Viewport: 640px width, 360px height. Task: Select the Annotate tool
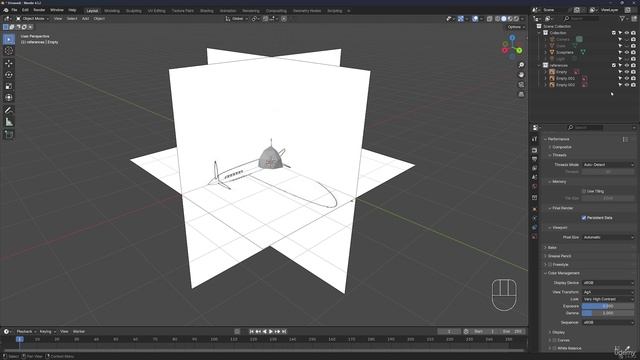[x=9, y=110]
